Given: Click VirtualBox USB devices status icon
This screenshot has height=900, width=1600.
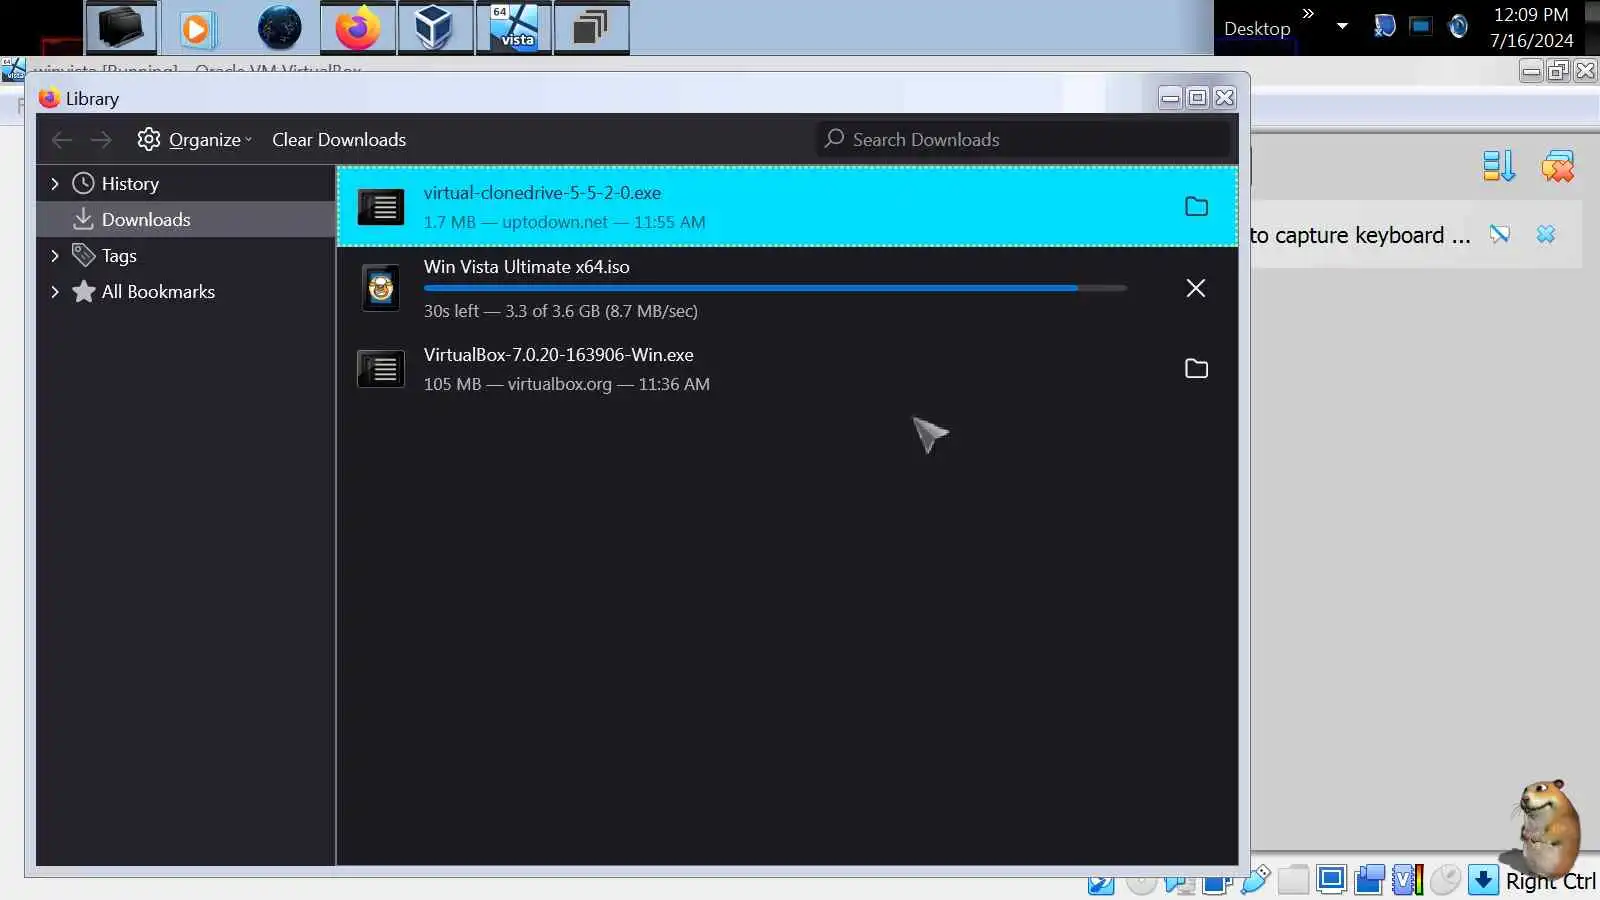Looking at the screenshot, I should pos(1254,880).
